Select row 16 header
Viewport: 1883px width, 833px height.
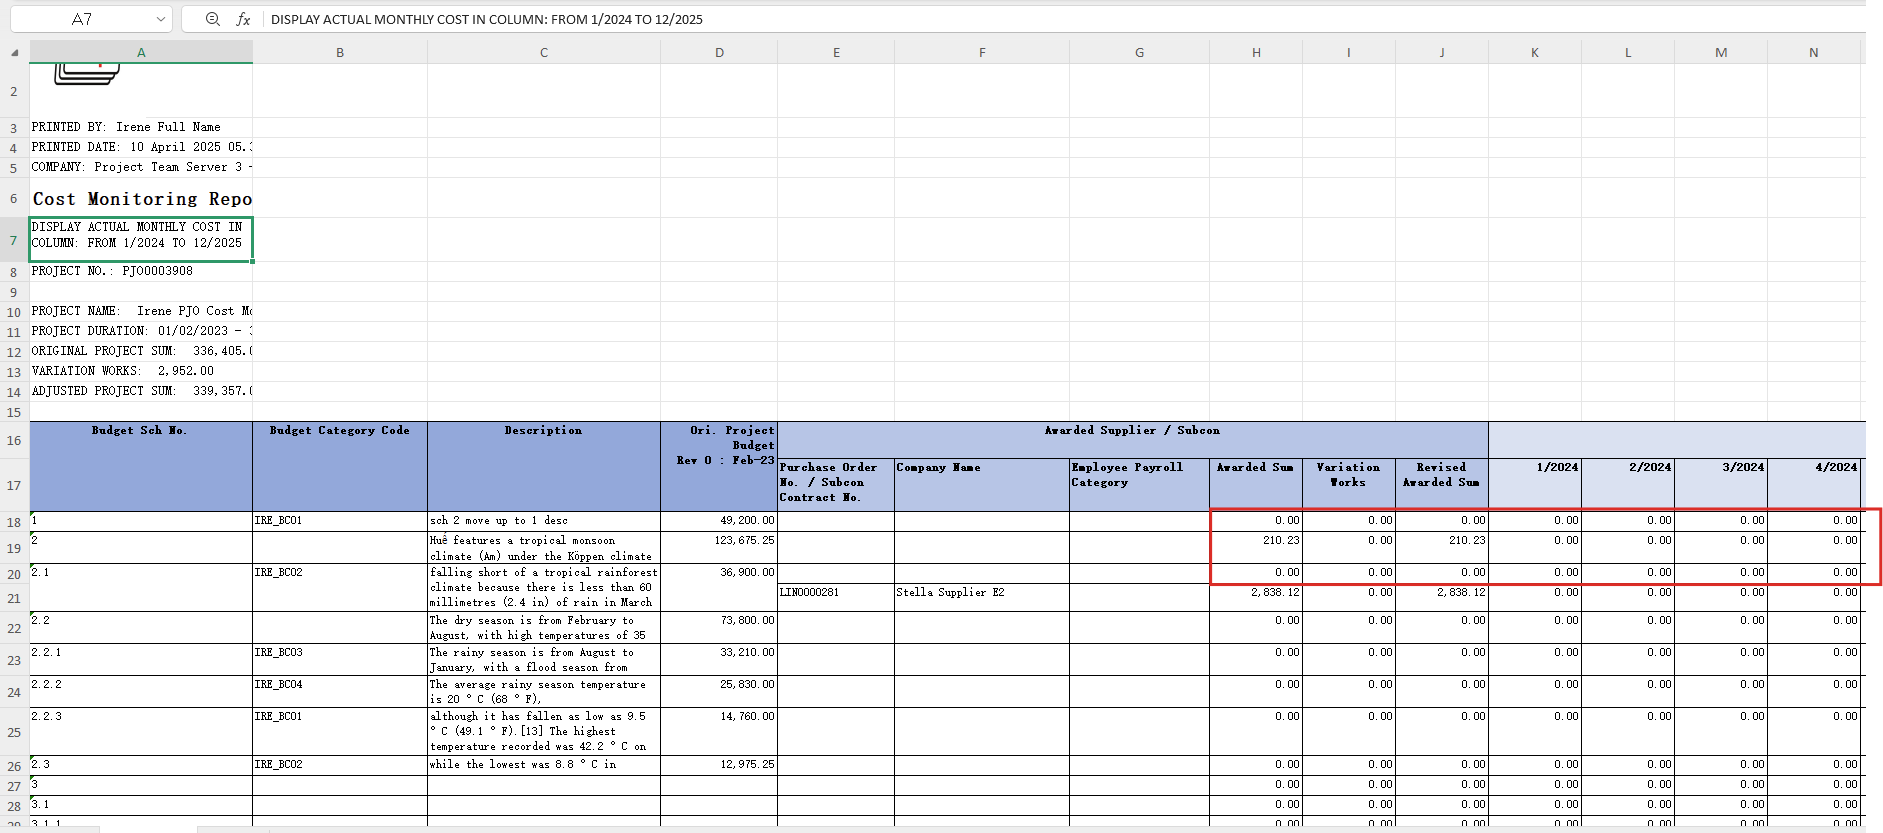[14, 440]
